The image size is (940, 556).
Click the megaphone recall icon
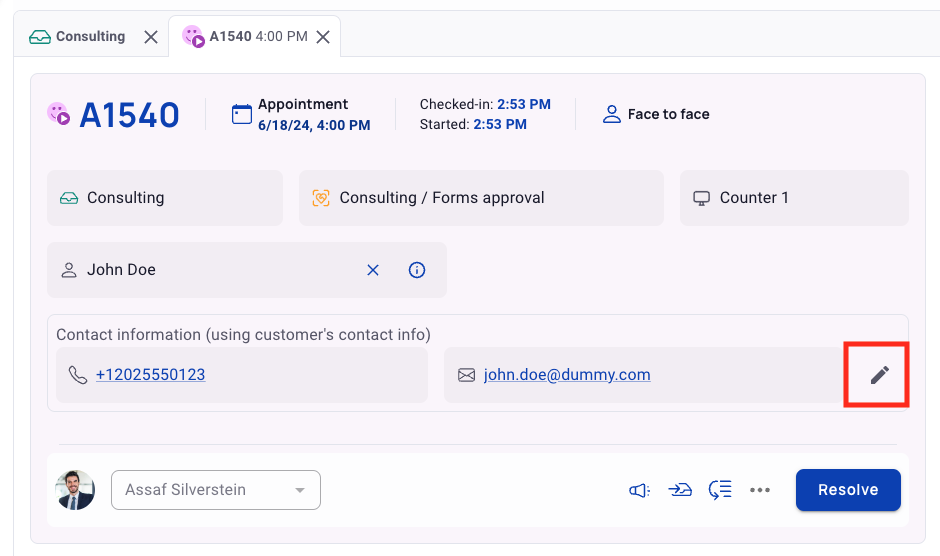coord(640,490)
